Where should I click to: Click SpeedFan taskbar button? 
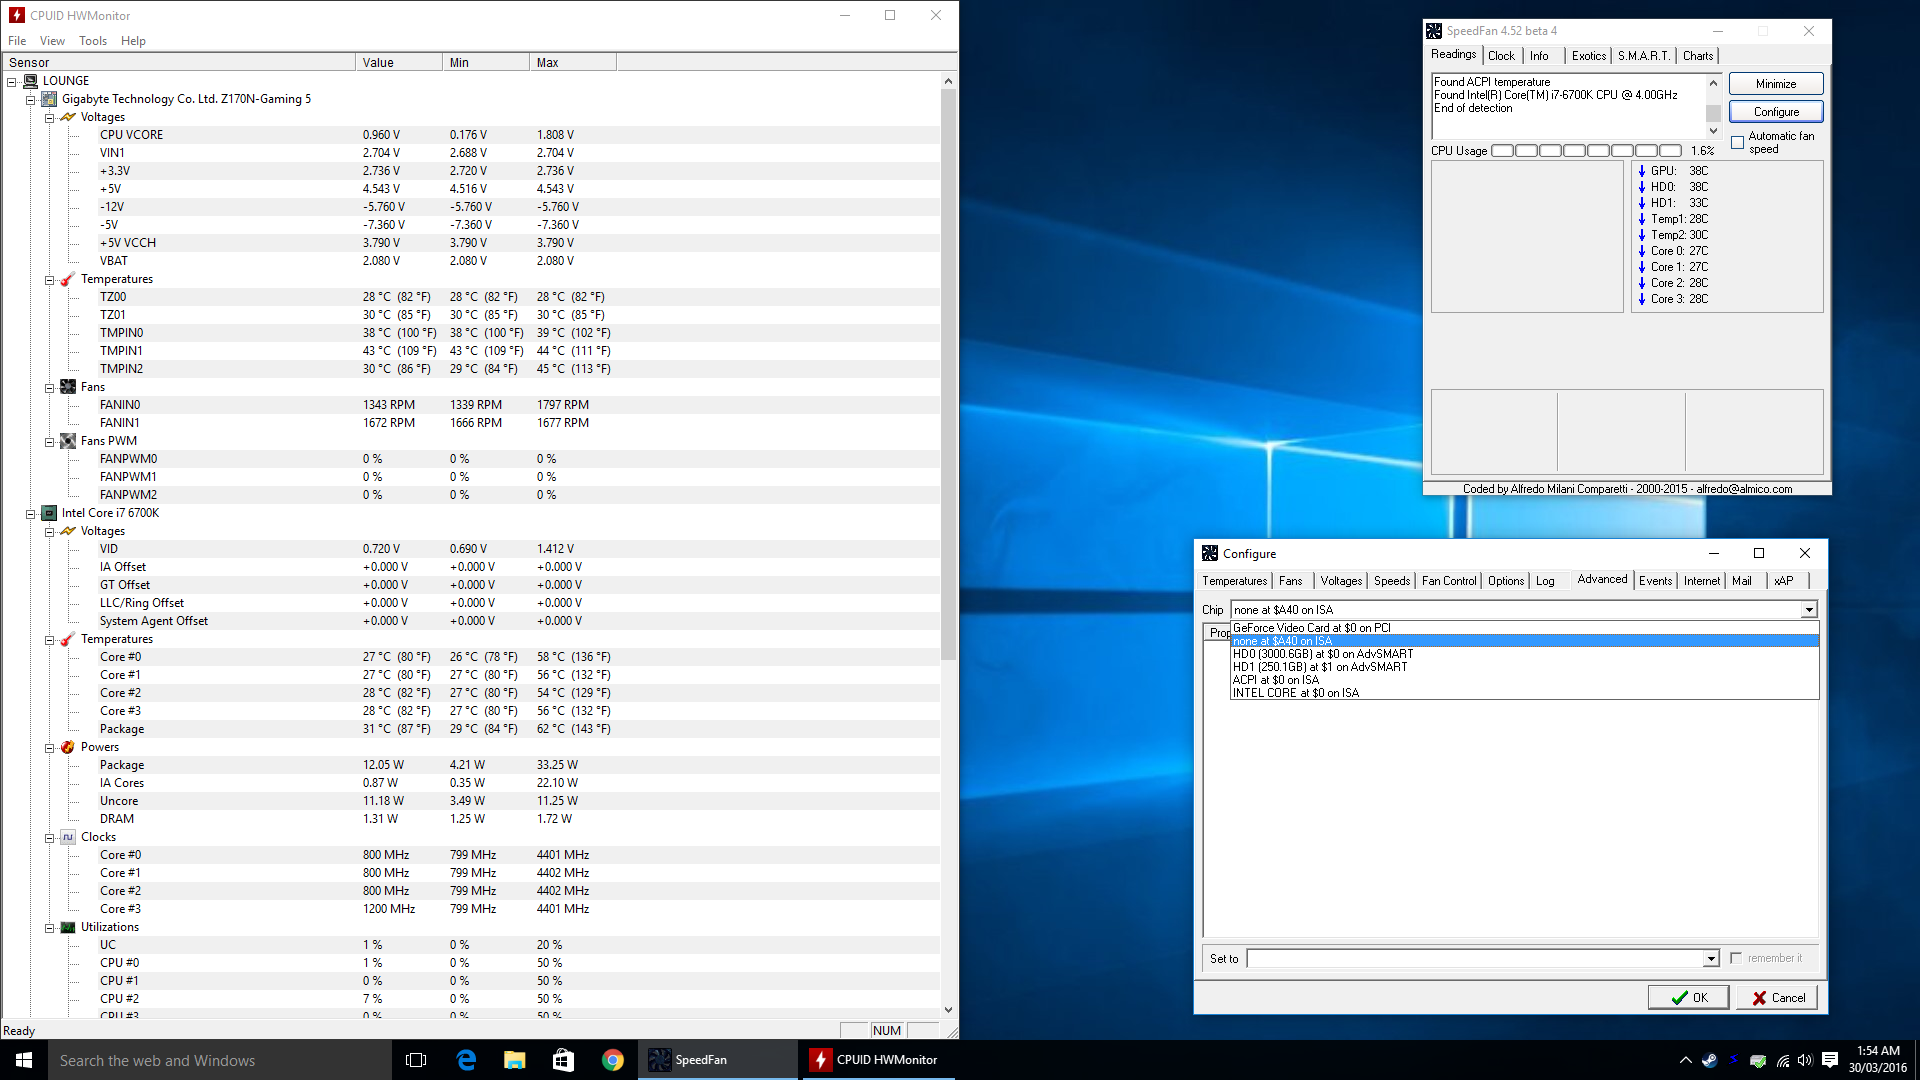tap(718, 1060)
